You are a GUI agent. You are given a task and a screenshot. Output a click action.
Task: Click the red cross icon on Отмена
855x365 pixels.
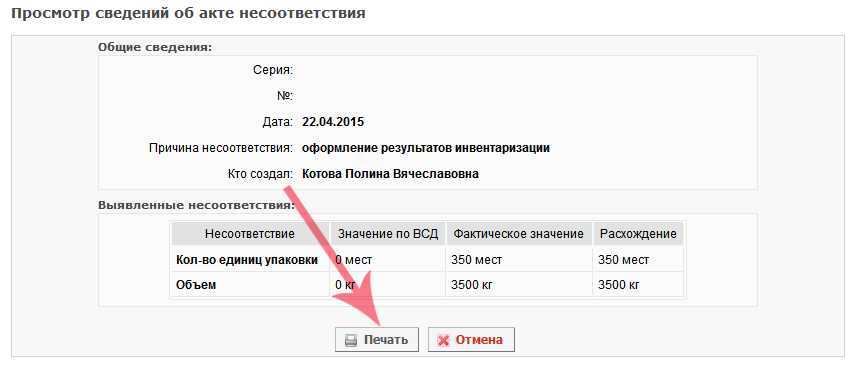[444, 340]
